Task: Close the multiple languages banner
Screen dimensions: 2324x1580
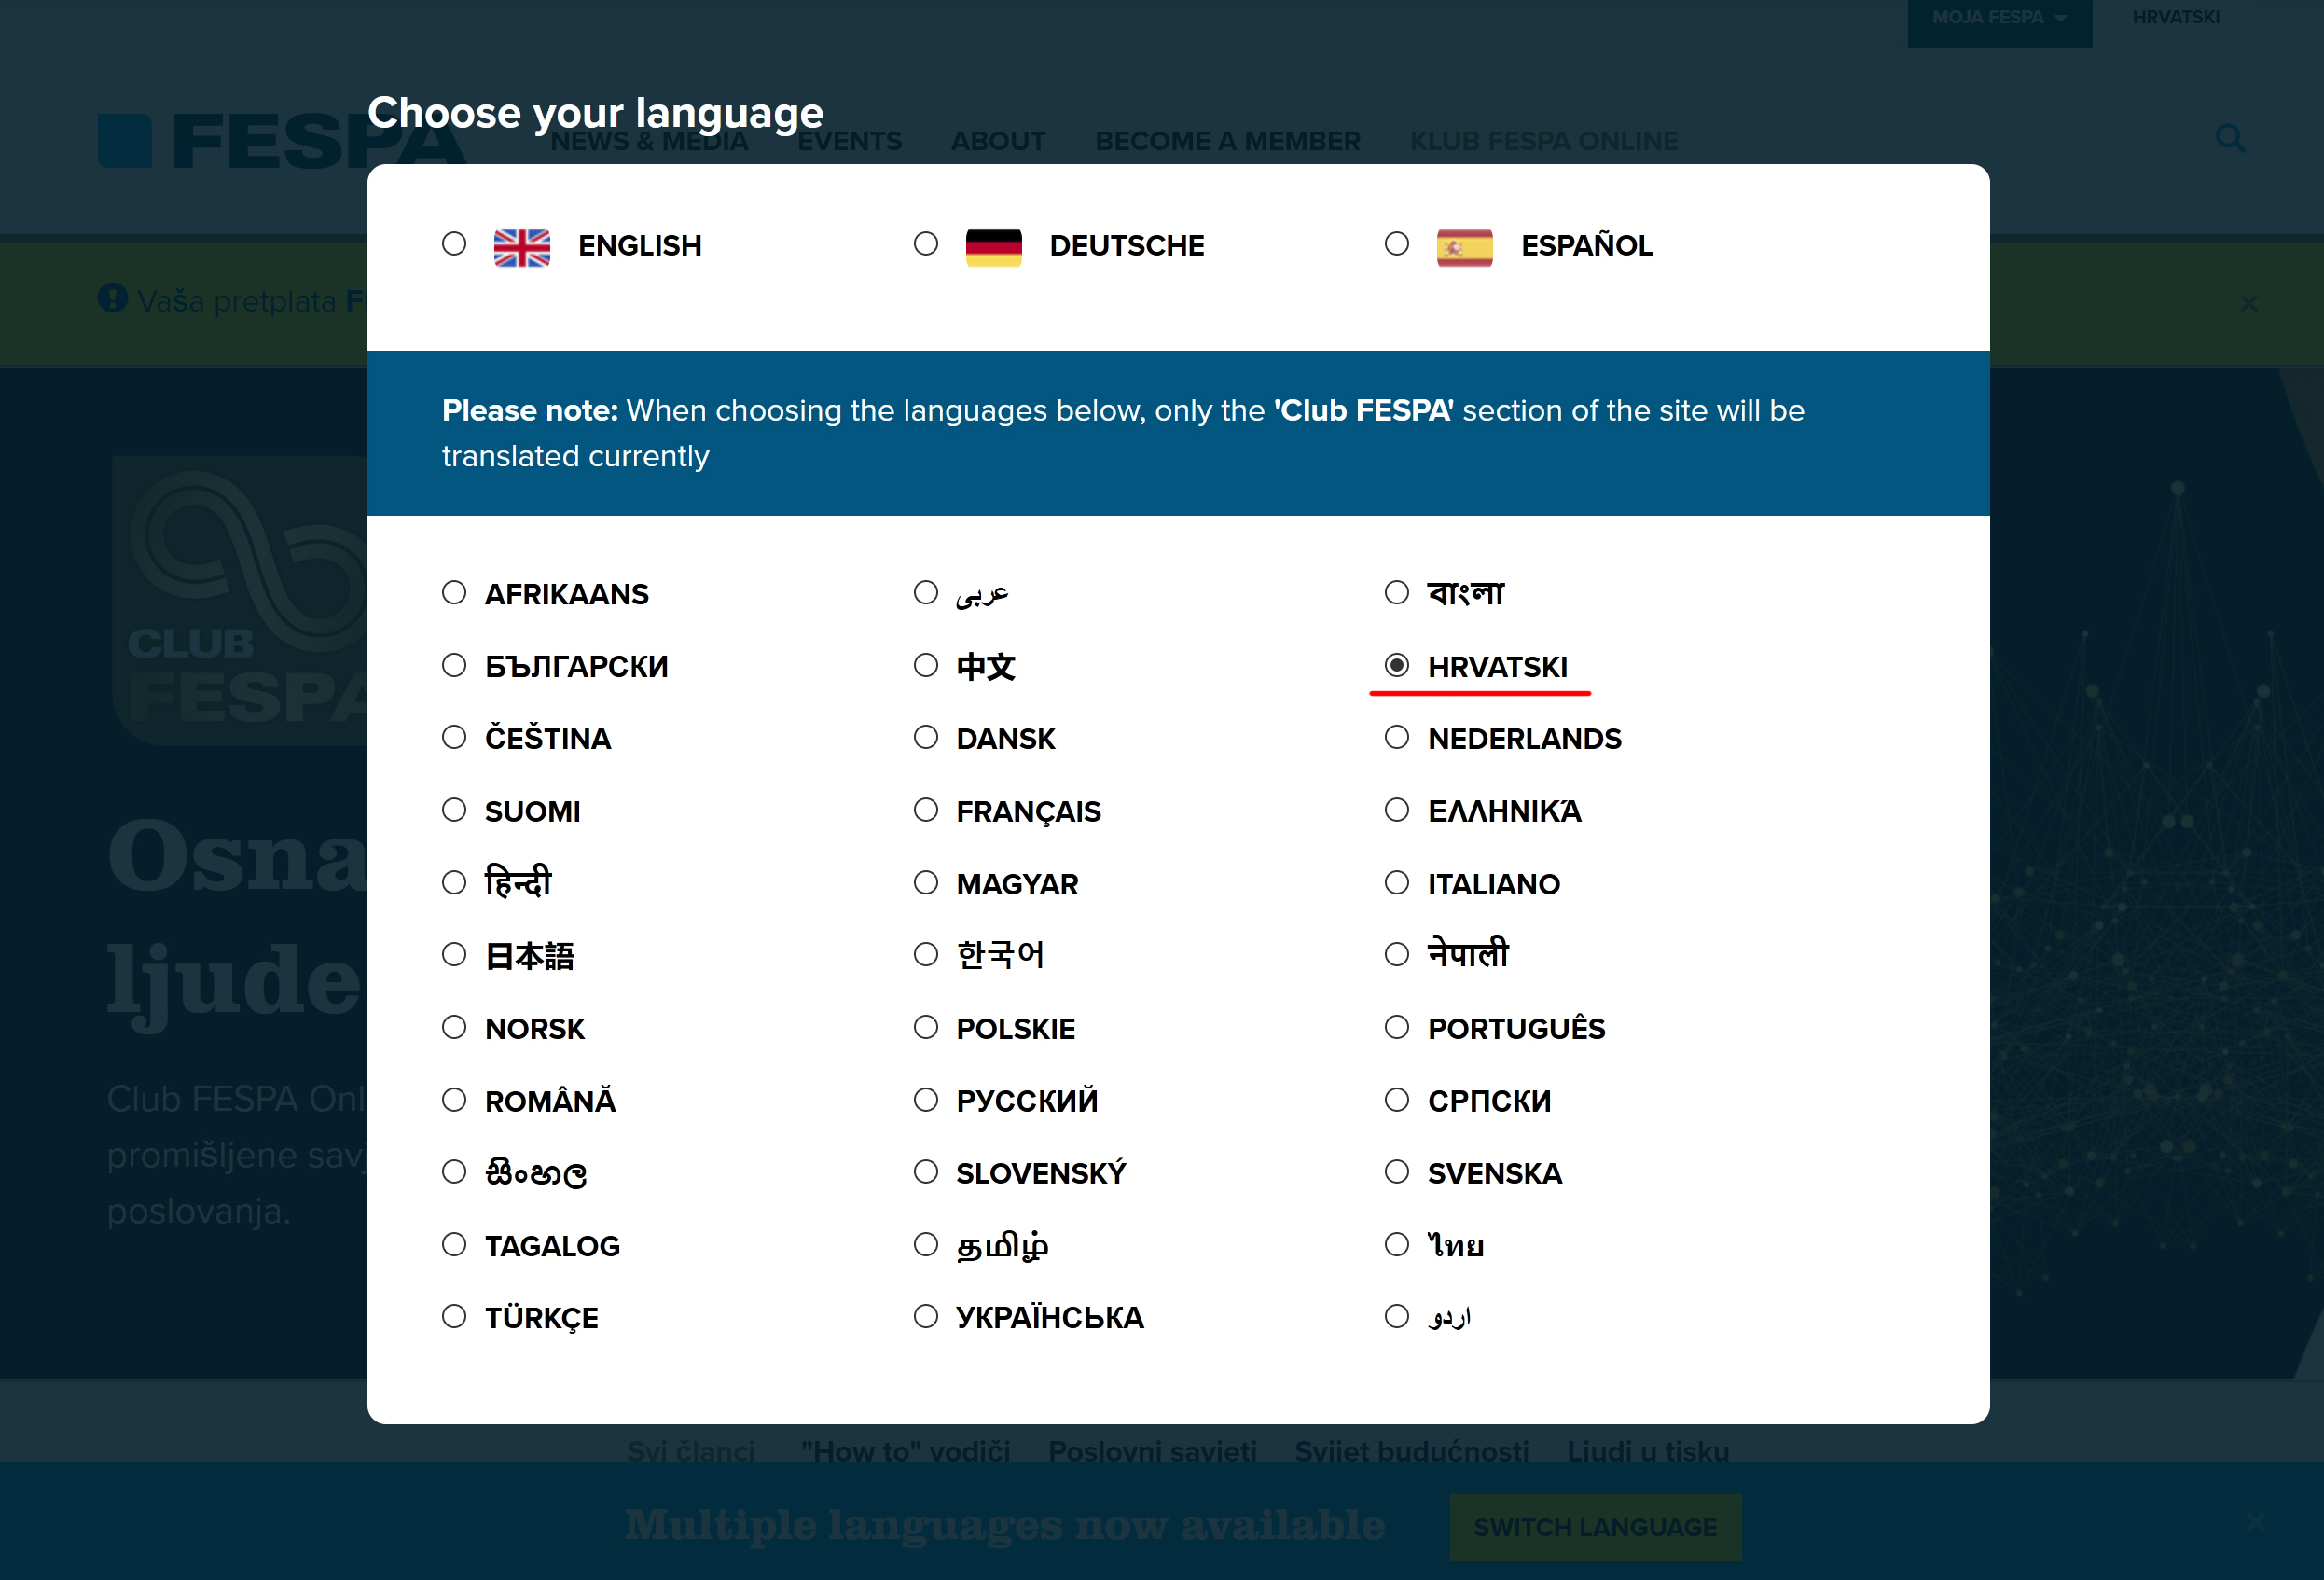Action: [2256, 1522]
